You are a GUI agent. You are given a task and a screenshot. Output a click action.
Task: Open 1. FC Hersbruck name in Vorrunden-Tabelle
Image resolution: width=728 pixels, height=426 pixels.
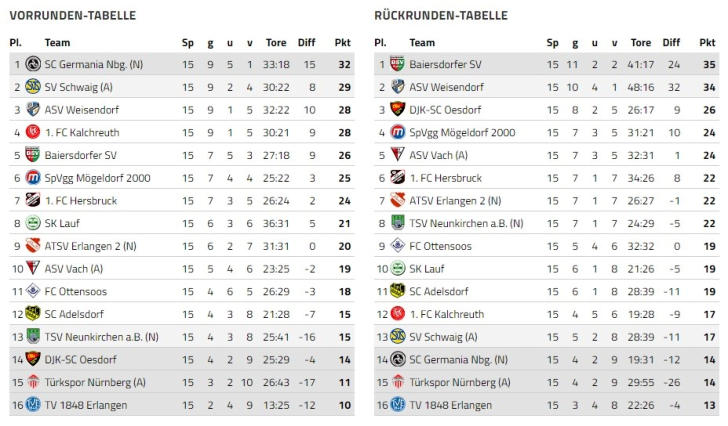tap(82, 200)
